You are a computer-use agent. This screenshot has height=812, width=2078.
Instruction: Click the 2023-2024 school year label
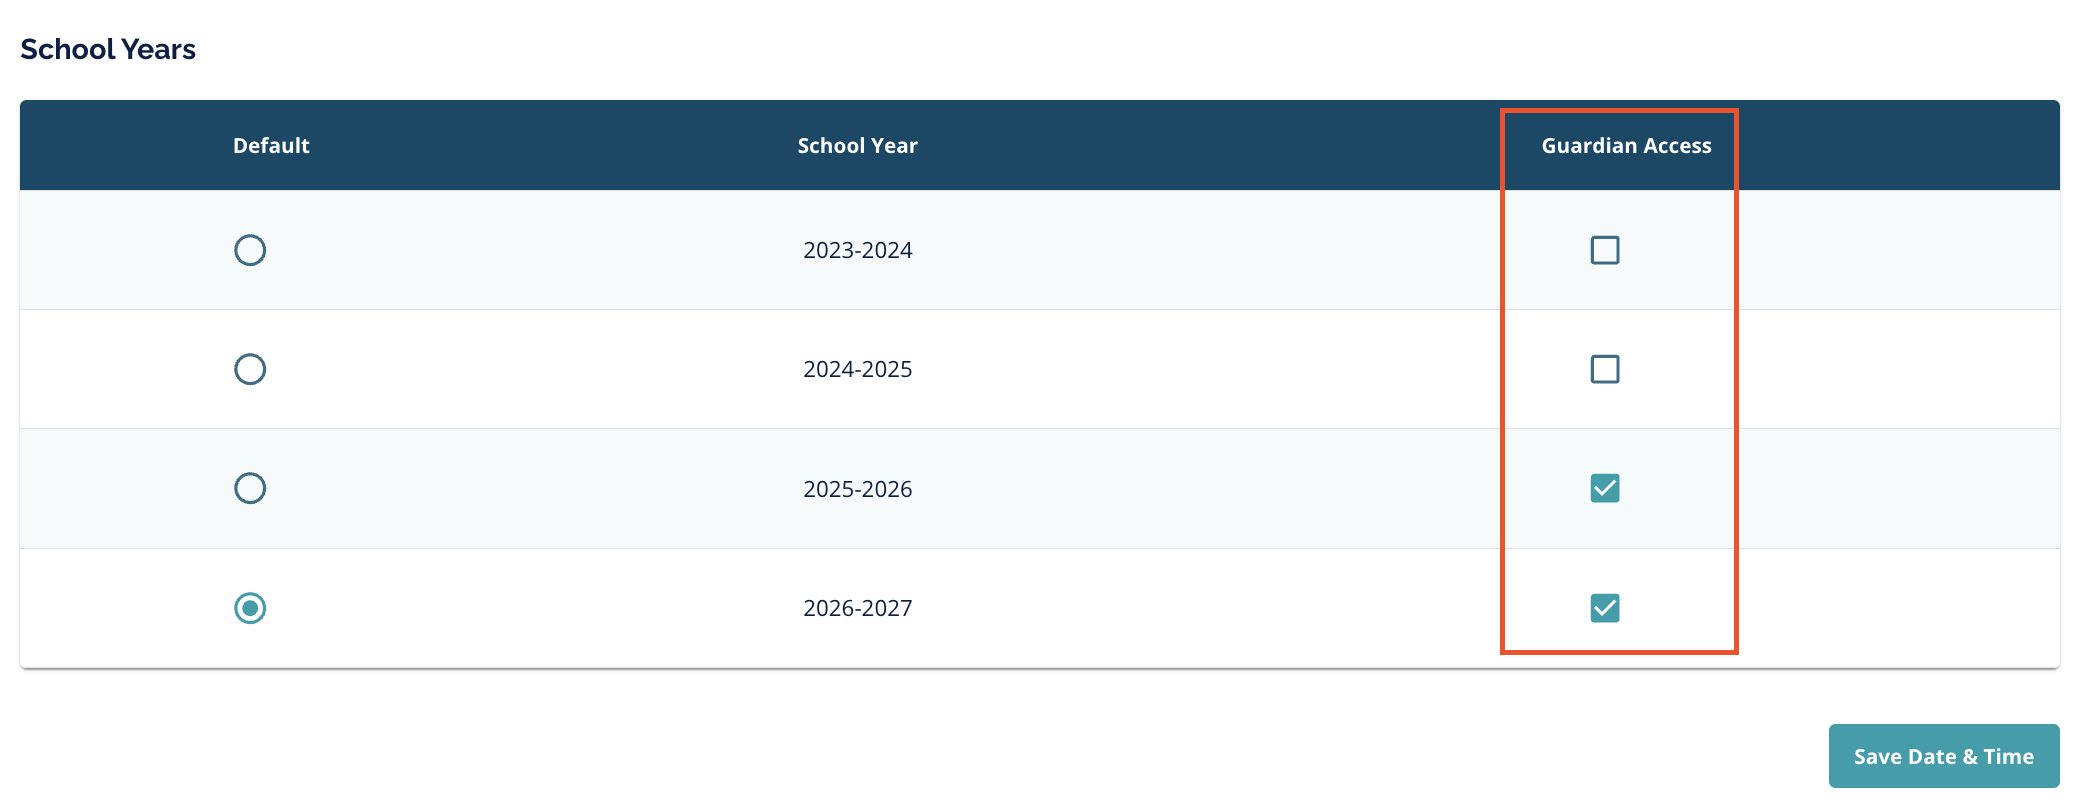point(857,250)
